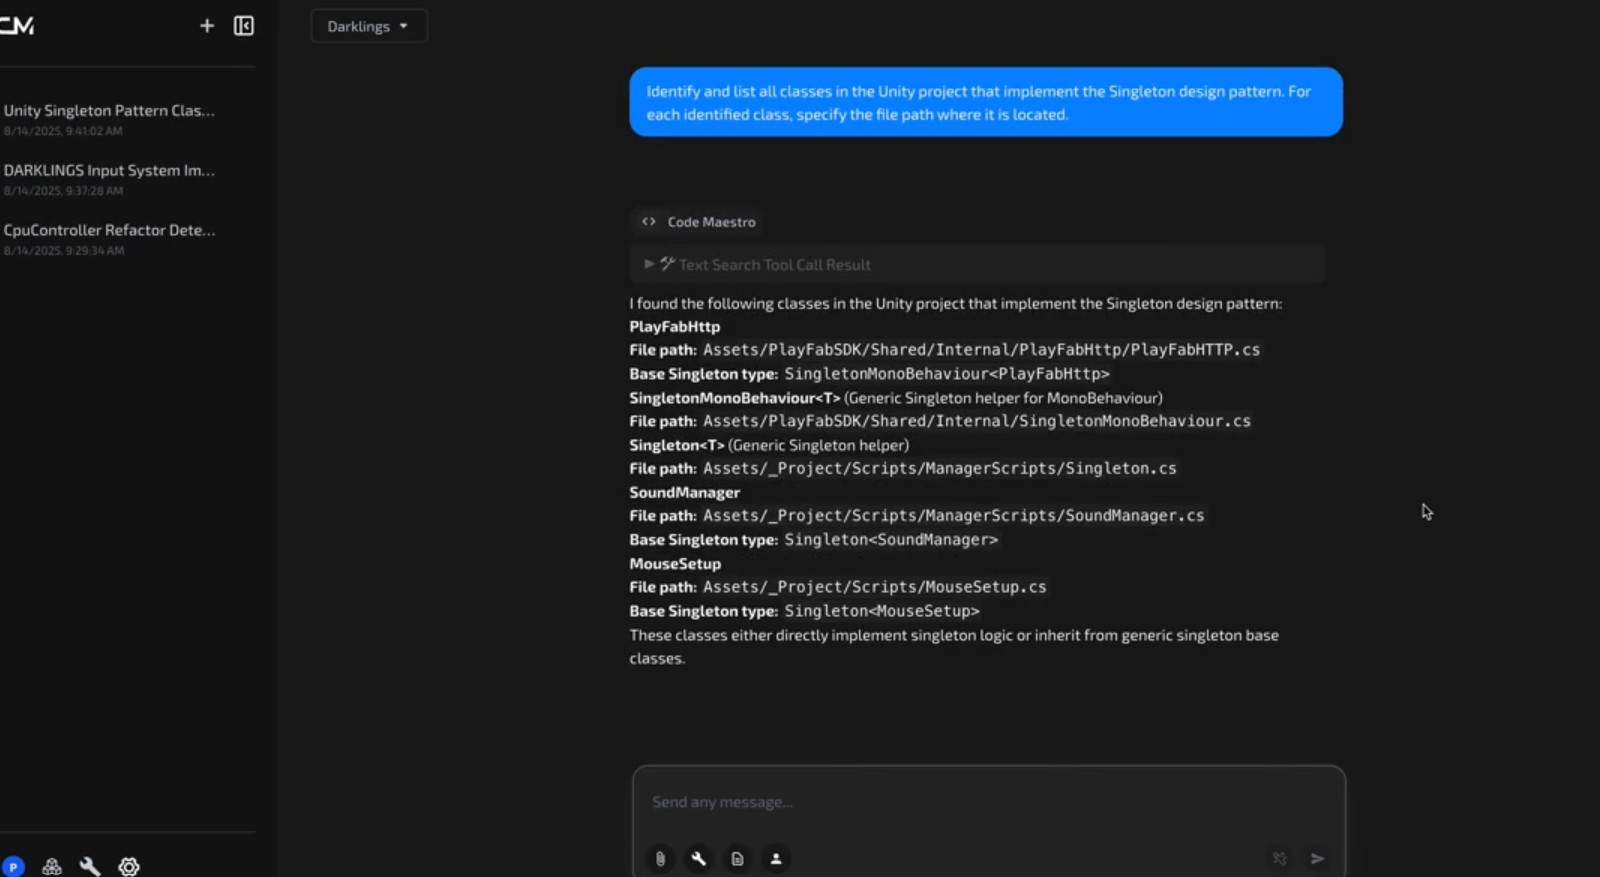Open settings gear in sidebar
The height and width of the screenshot is (877, 1600).
129,866
